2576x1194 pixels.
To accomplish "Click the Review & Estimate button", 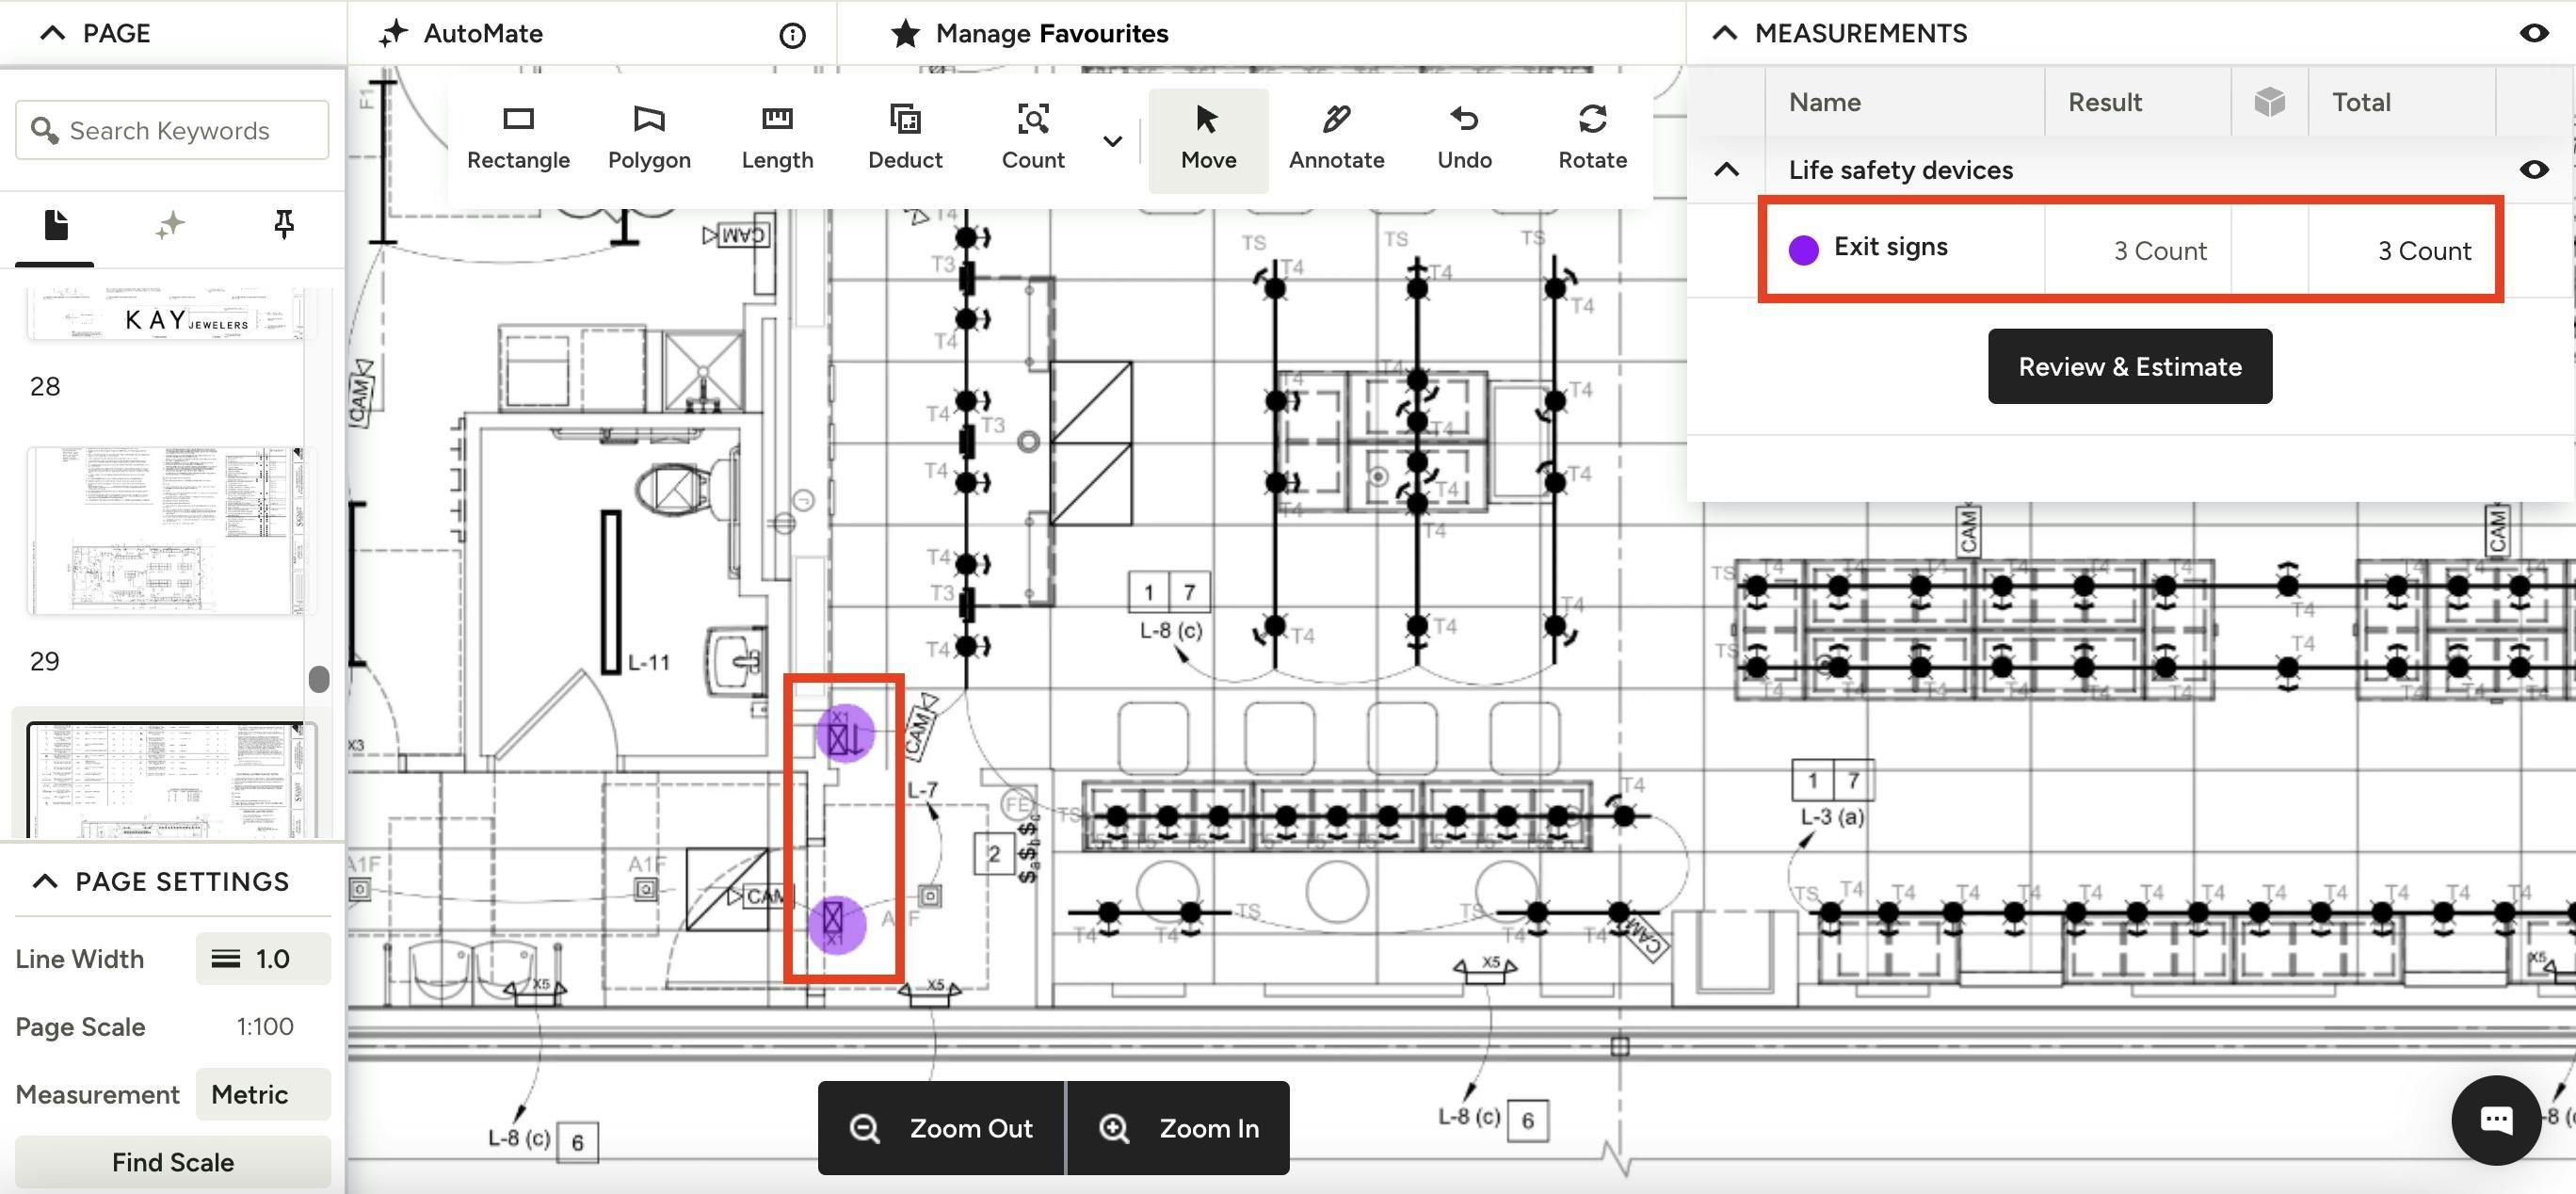I will [x=2129, y=366].
